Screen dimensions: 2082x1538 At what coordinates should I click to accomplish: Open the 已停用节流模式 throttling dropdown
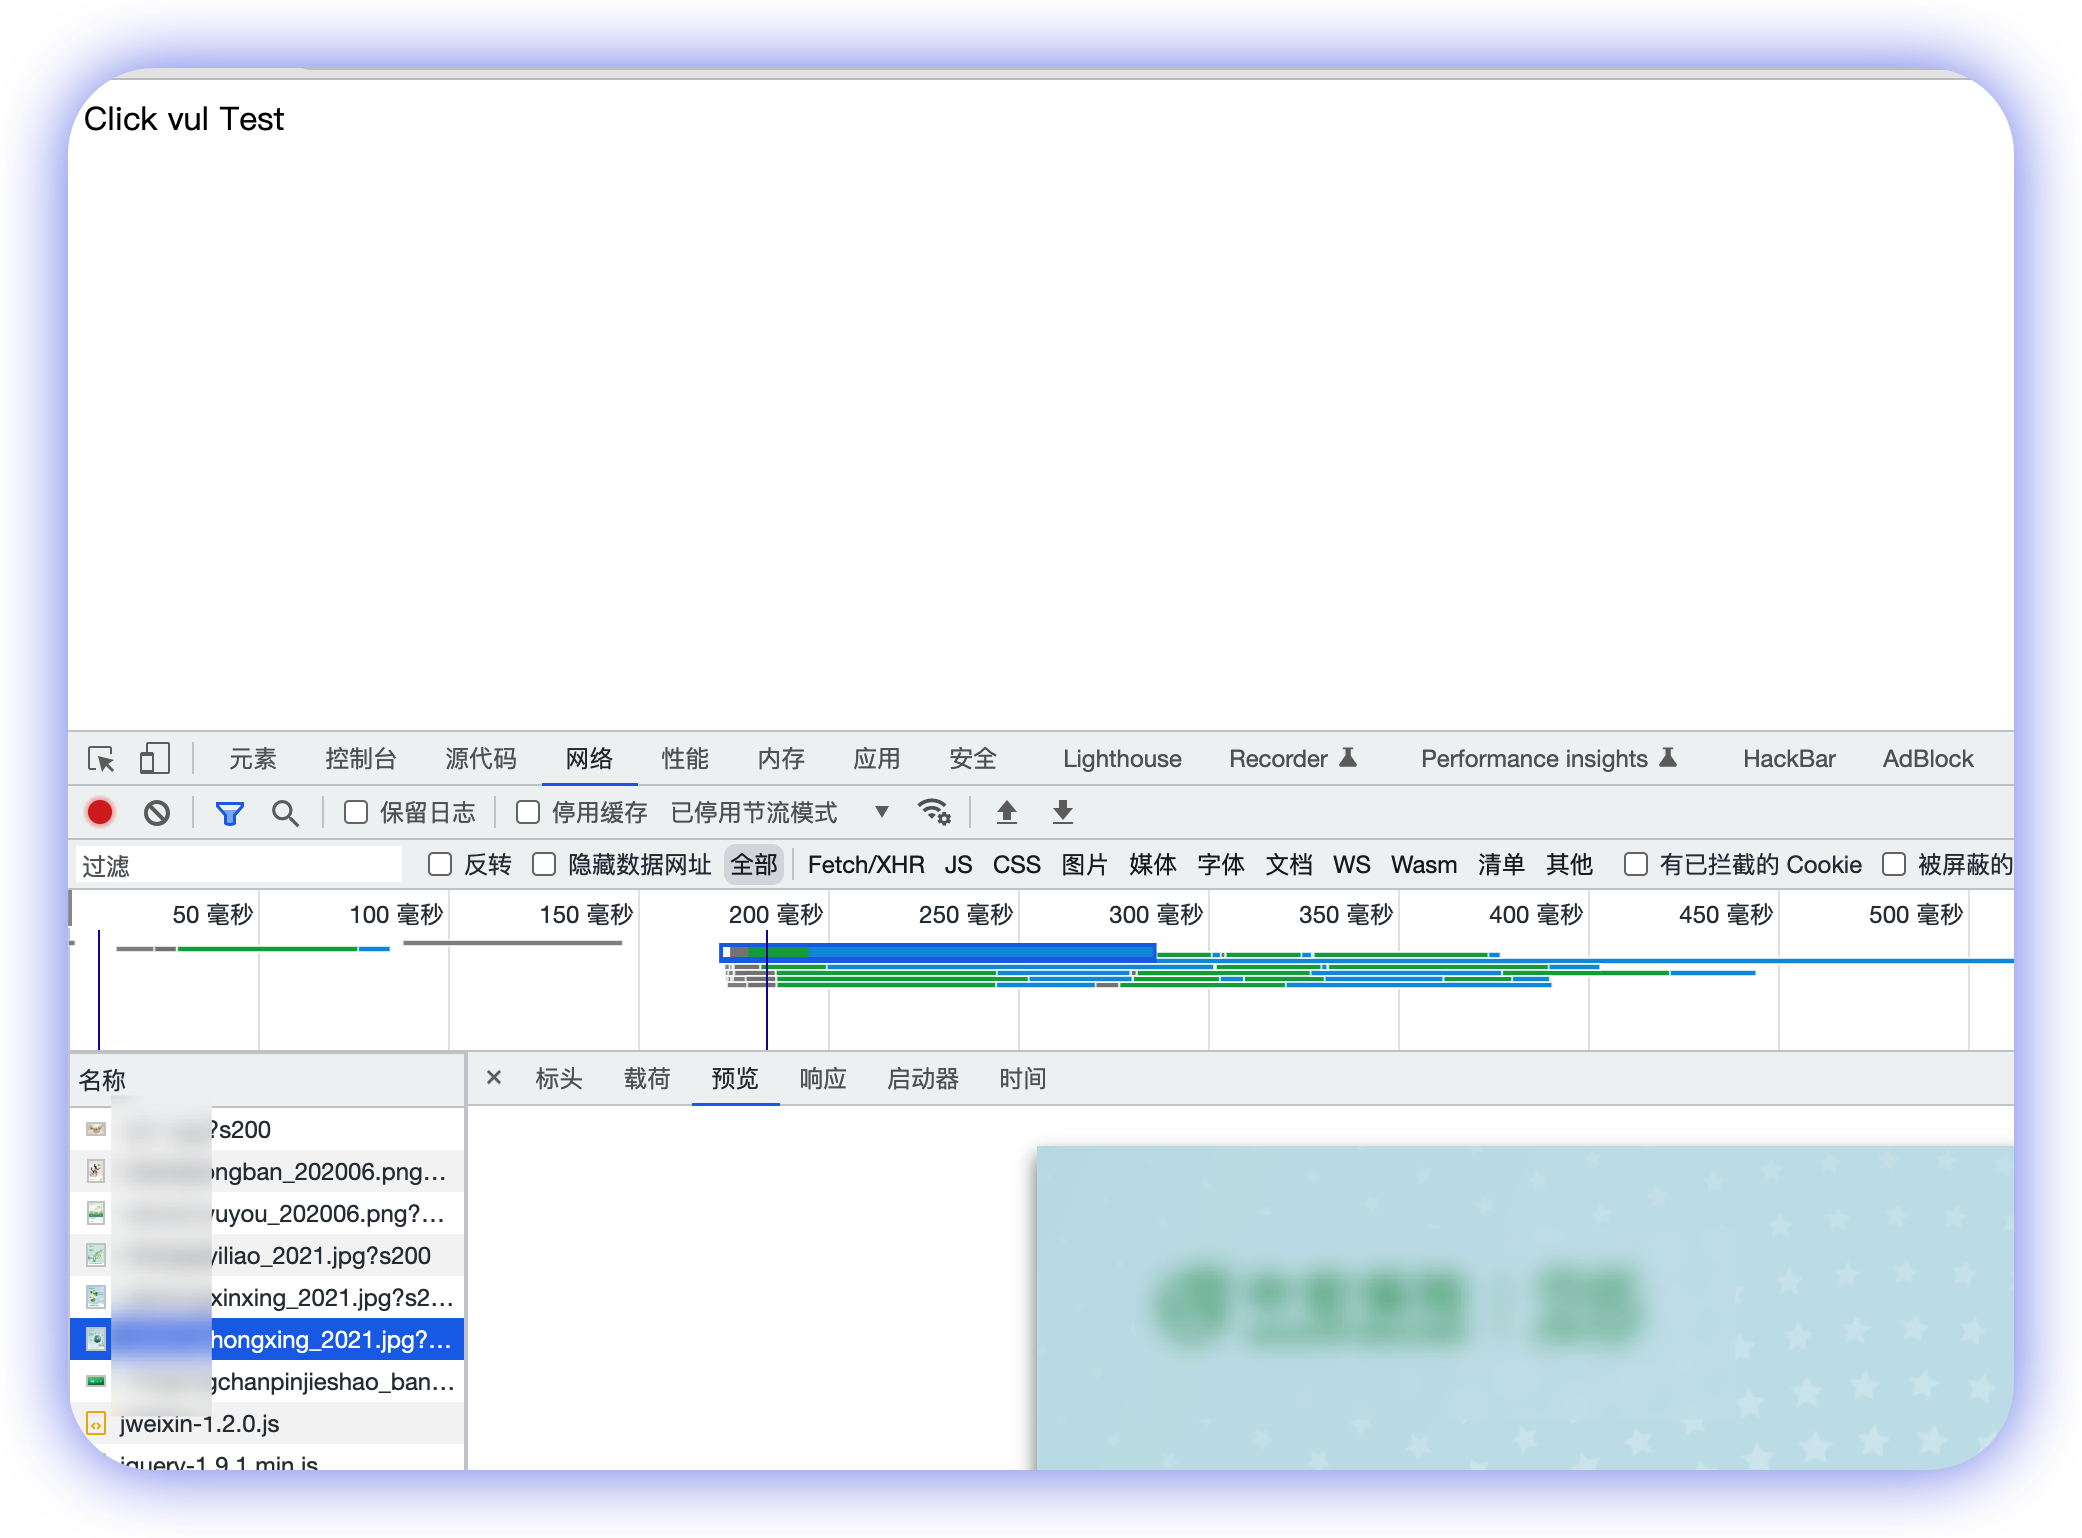780,812
